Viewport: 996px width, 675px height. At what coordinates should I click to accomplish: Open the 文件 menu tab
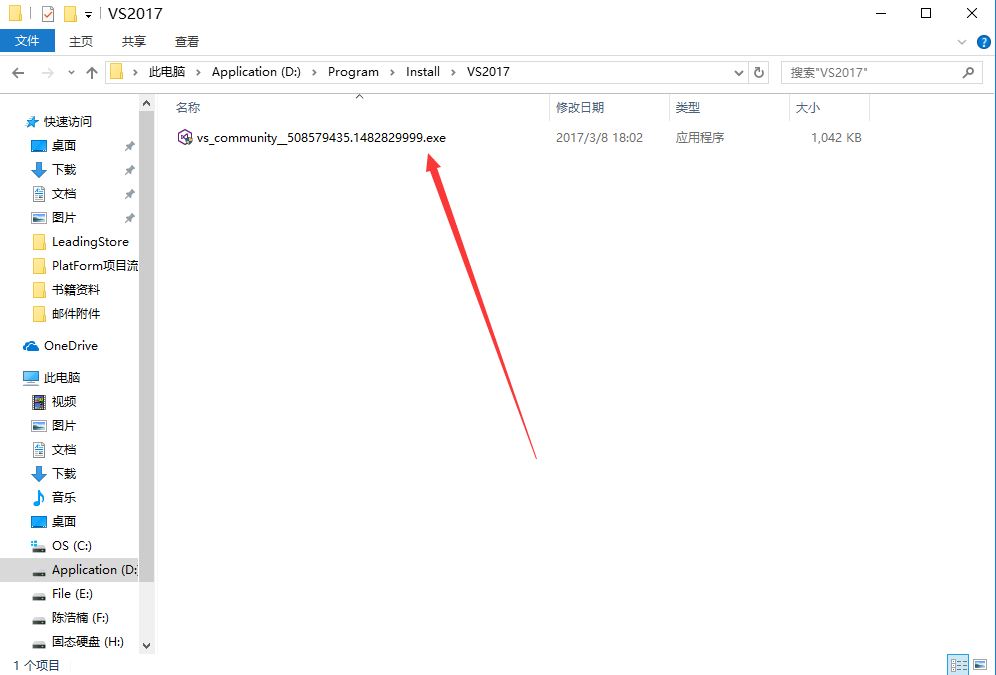(x=27, y=41)
